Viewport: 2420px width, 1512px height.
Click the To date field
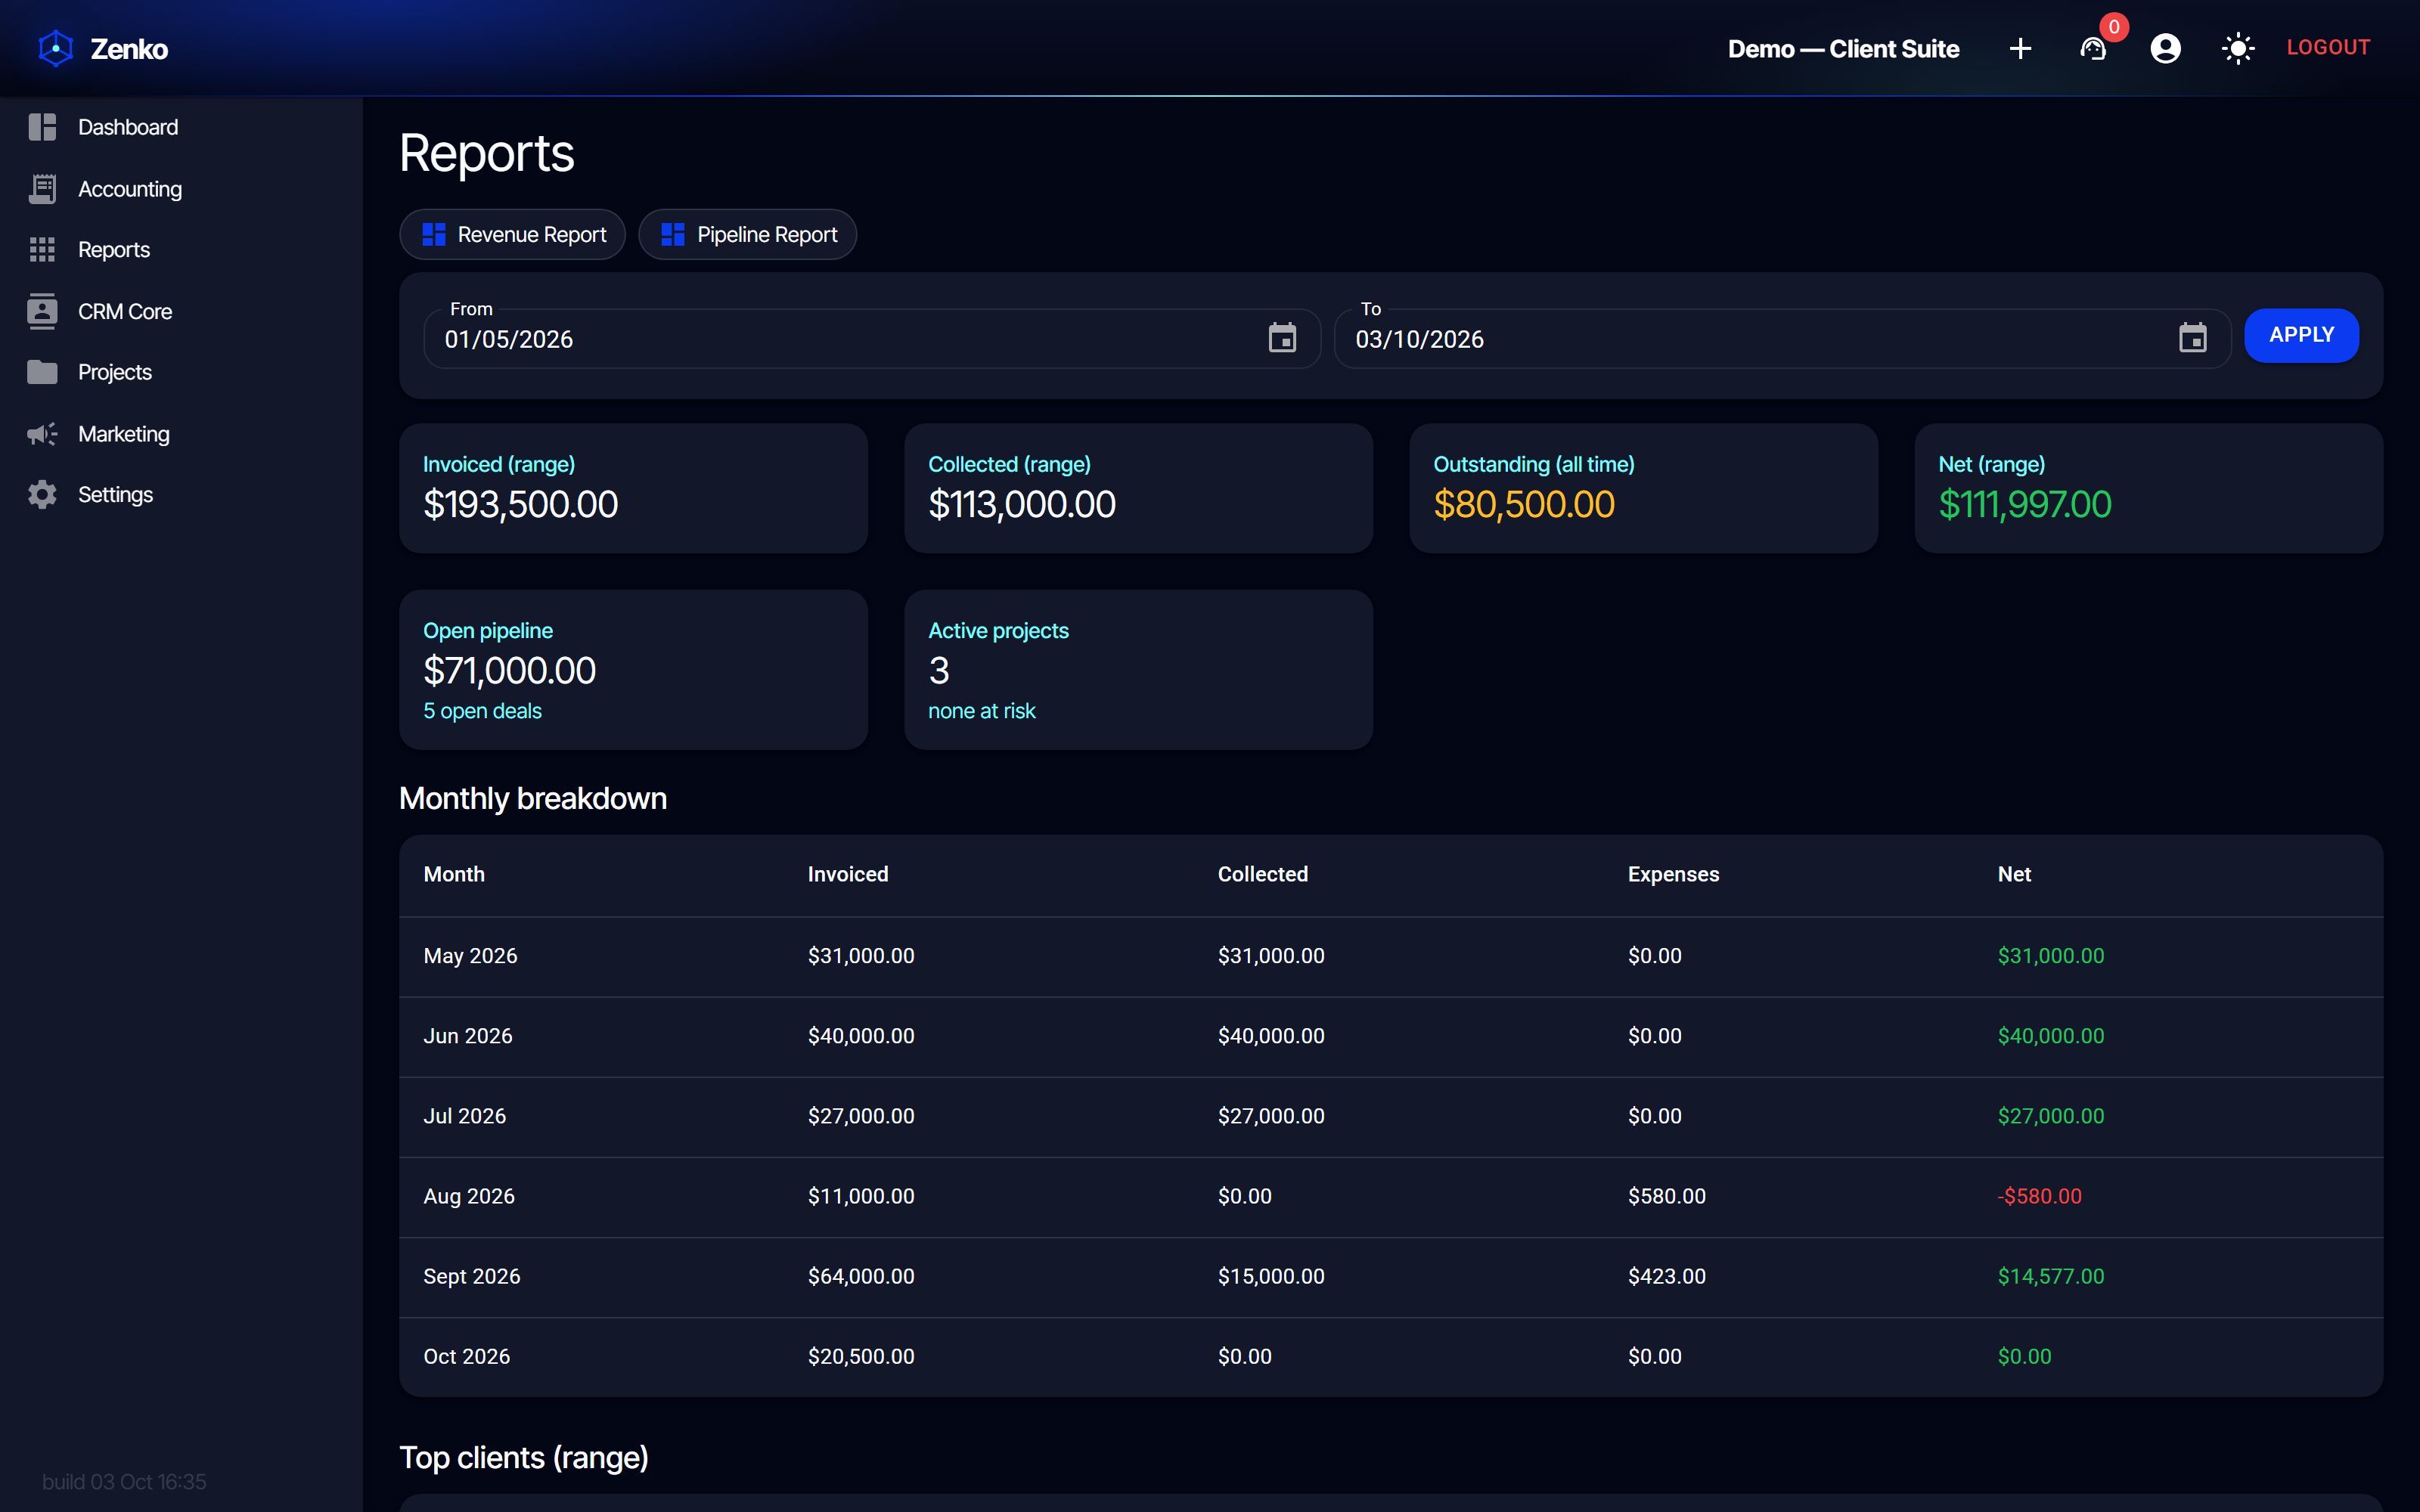tap(1783, 339)
